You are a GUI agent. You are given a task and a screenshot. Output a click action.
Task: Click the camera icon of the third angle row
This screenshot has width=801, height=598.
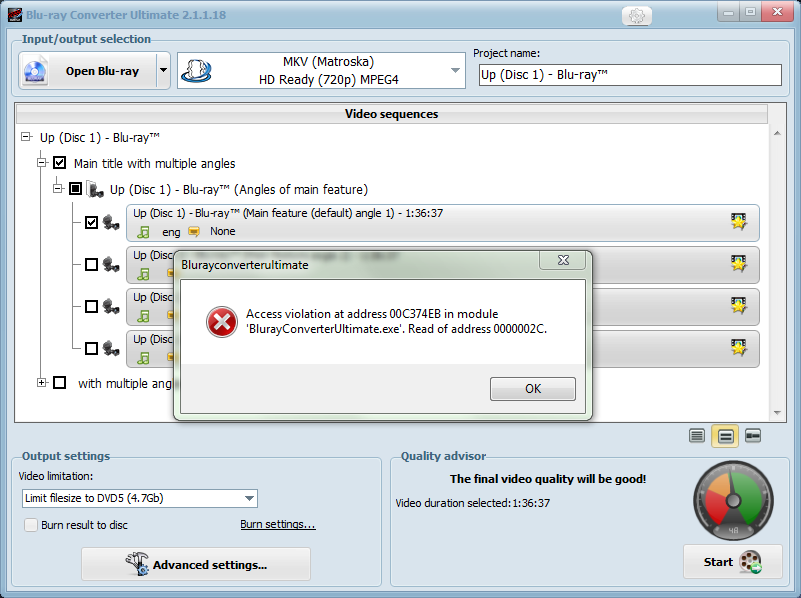[111, 306]
